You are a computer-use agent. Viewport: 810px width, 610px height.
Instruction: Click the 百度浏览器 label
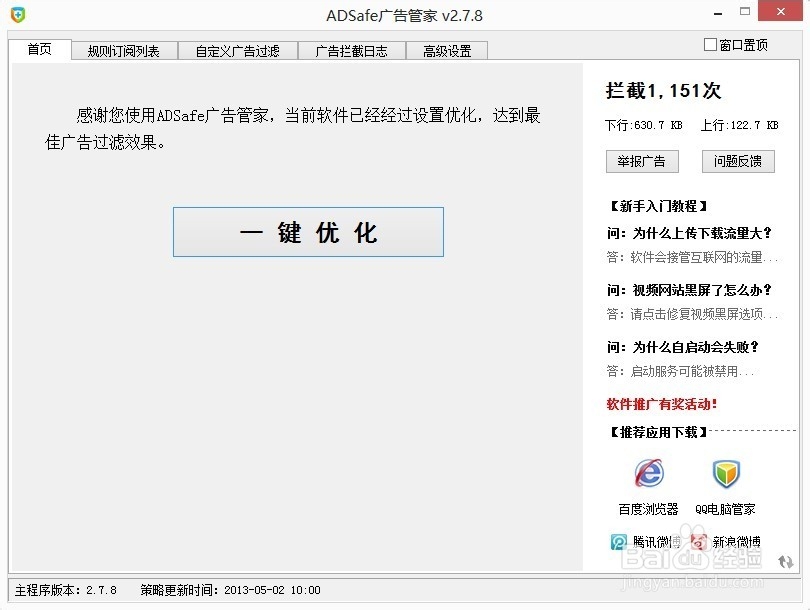[x=648, y=509]
